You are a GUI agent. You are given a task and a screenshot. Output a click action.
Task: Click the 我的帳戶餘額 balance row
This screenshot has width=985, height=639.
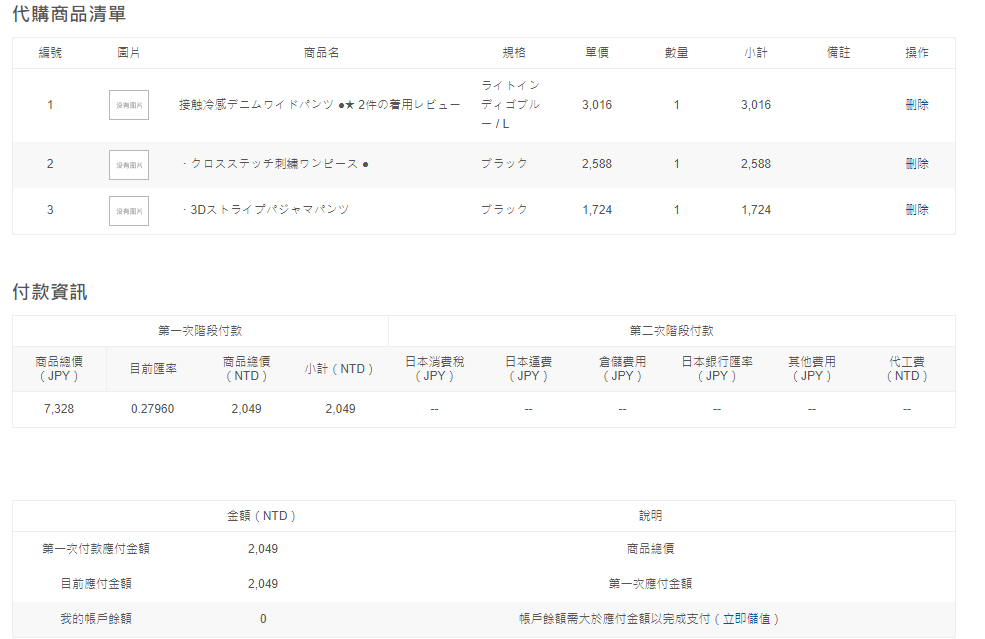[x=97, y=618]
